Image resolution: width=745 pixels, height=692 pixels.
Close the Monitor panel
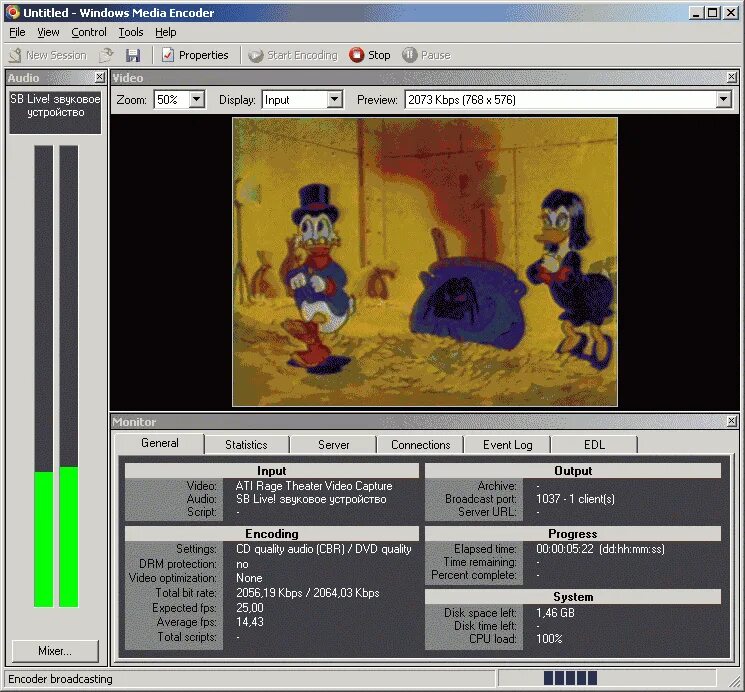click(x=732, y=421)
